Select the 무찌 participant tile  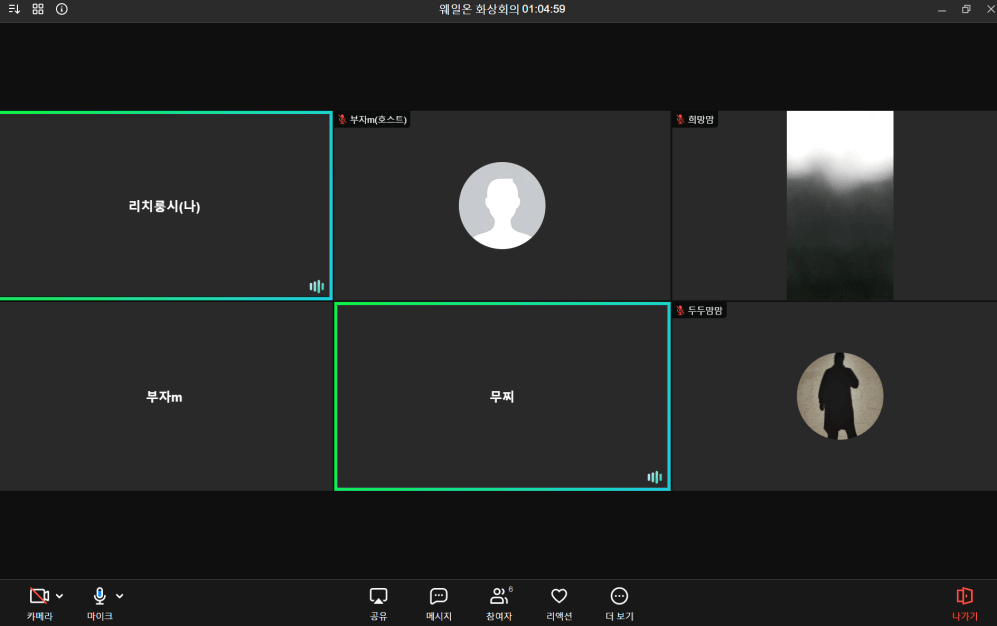pyautogui.click(x=501, y=397)
